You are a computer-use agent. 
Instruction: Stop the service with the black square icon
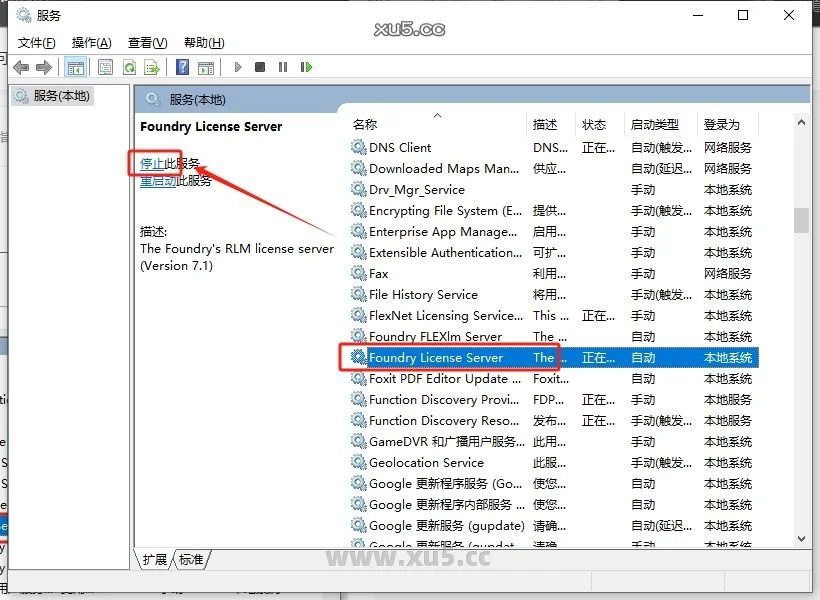(259, 67)
